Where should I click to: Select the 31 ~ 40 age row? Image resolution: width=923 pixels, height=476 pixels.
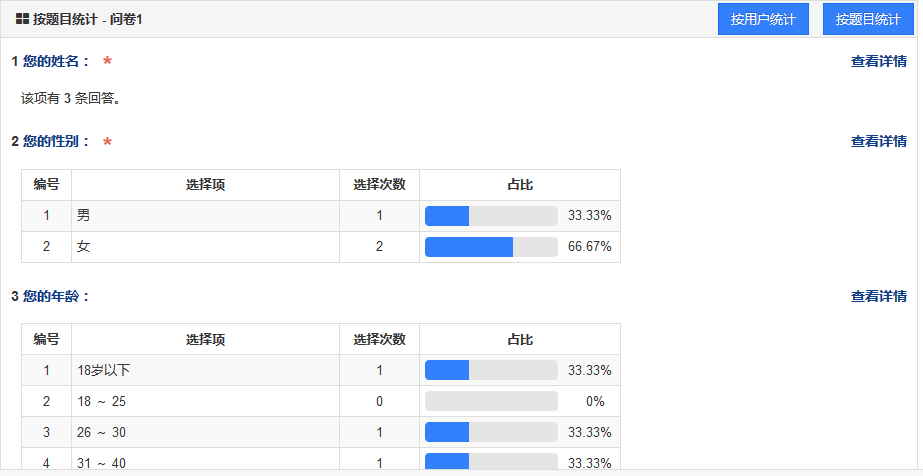321,462
